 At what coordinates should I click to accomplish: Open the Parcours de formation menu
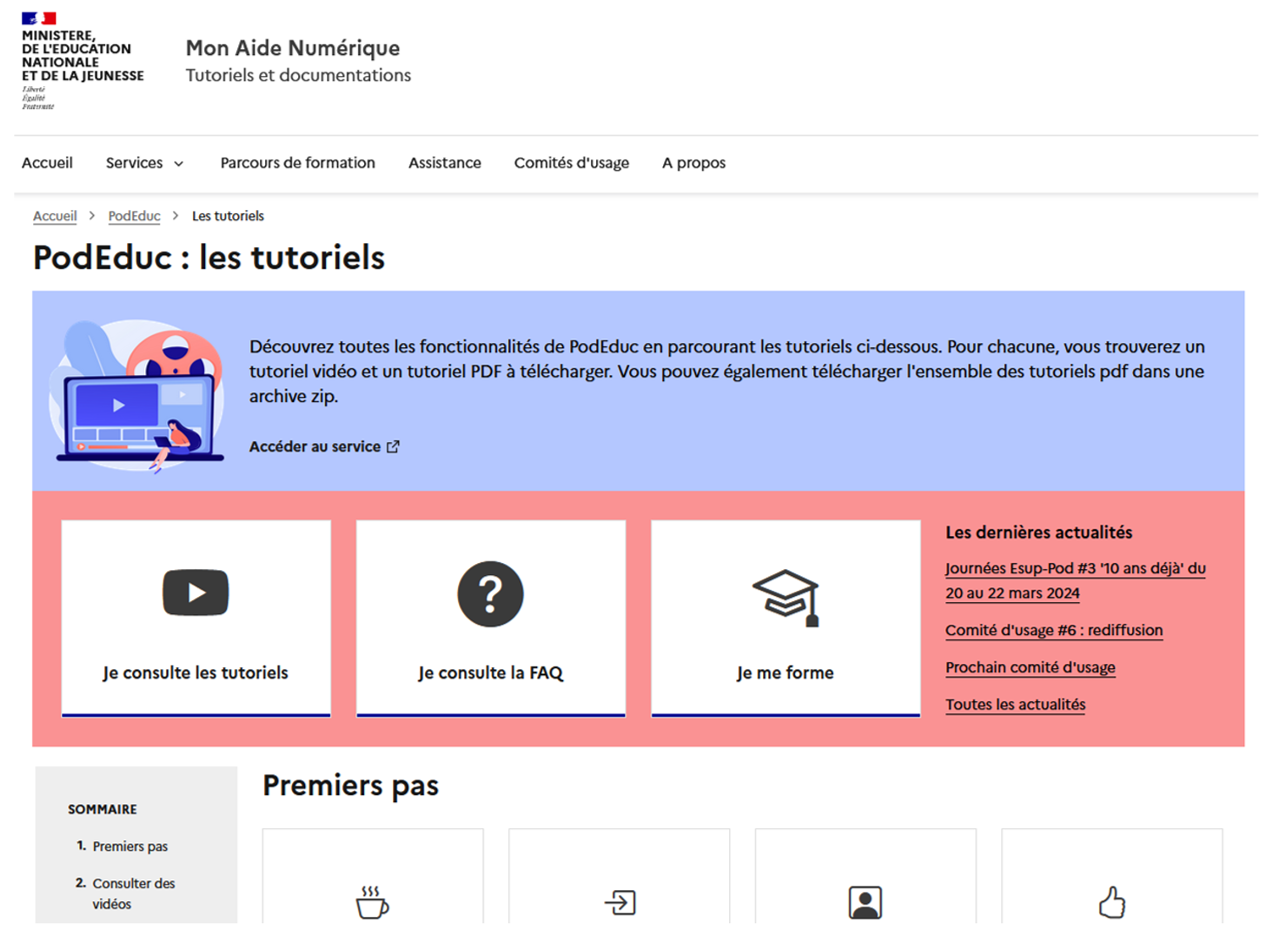point(298,163)
